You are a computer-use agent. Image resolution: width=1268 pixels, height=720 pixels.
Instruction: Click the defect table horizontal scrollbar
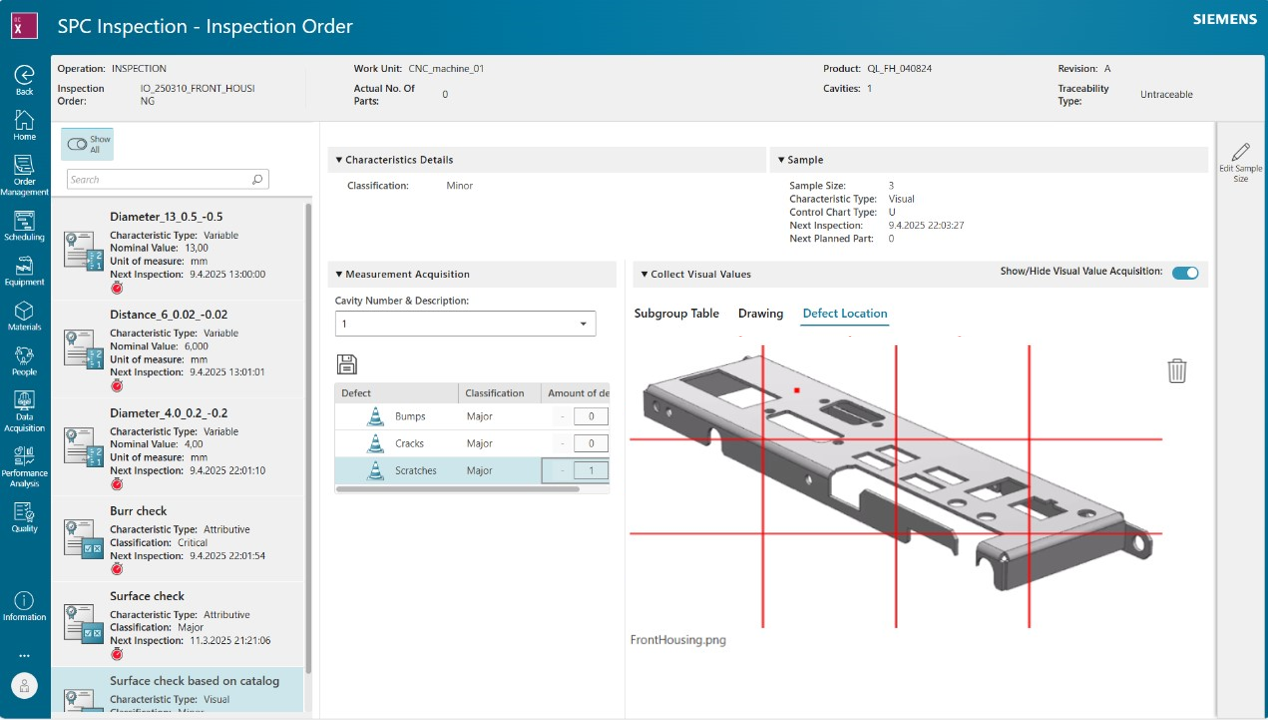[x=458, y=489]
